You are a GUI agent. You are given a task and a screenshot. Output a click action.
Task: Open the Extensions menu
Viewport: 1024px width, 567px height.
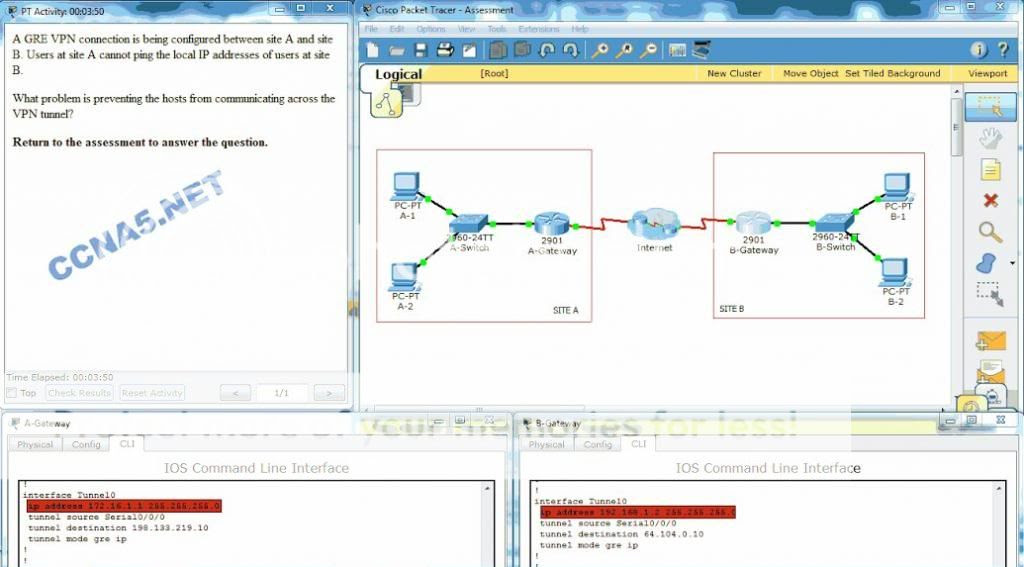[539, 29]
